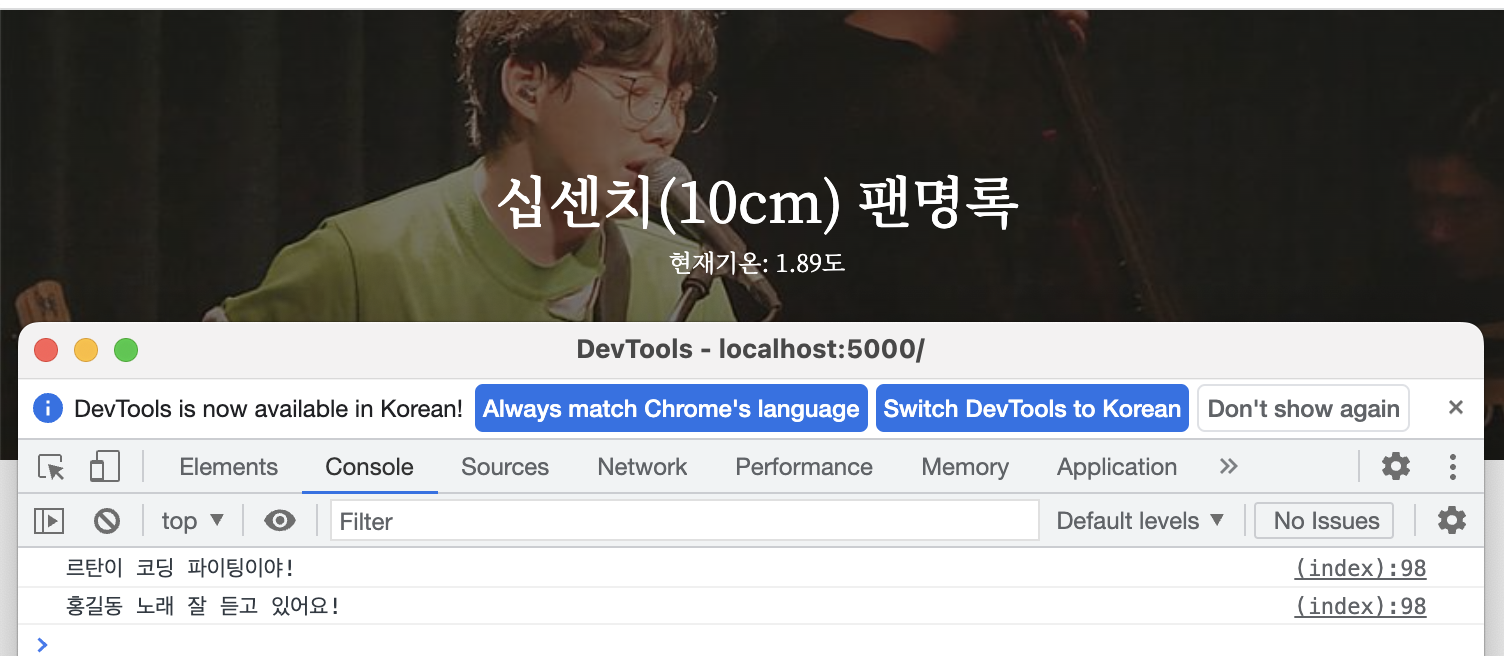Click DevTools - localhost:5000/ title bar
Image resolution: width=1504 pixels, height=656 pixels.
[x=751, y=349]
